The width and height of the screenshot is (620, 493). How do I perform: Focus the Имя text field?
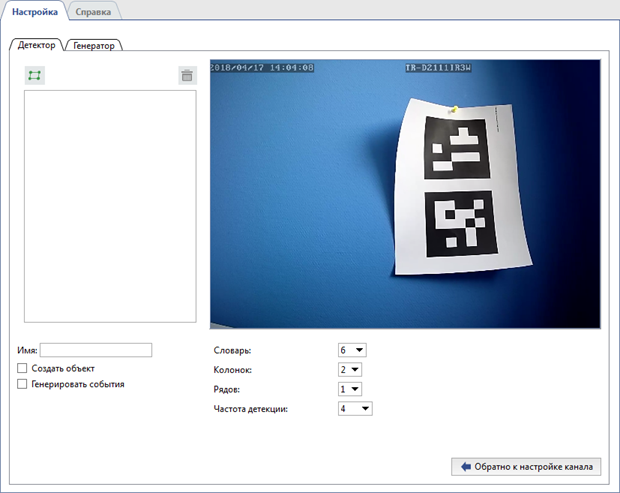(96, 350)
